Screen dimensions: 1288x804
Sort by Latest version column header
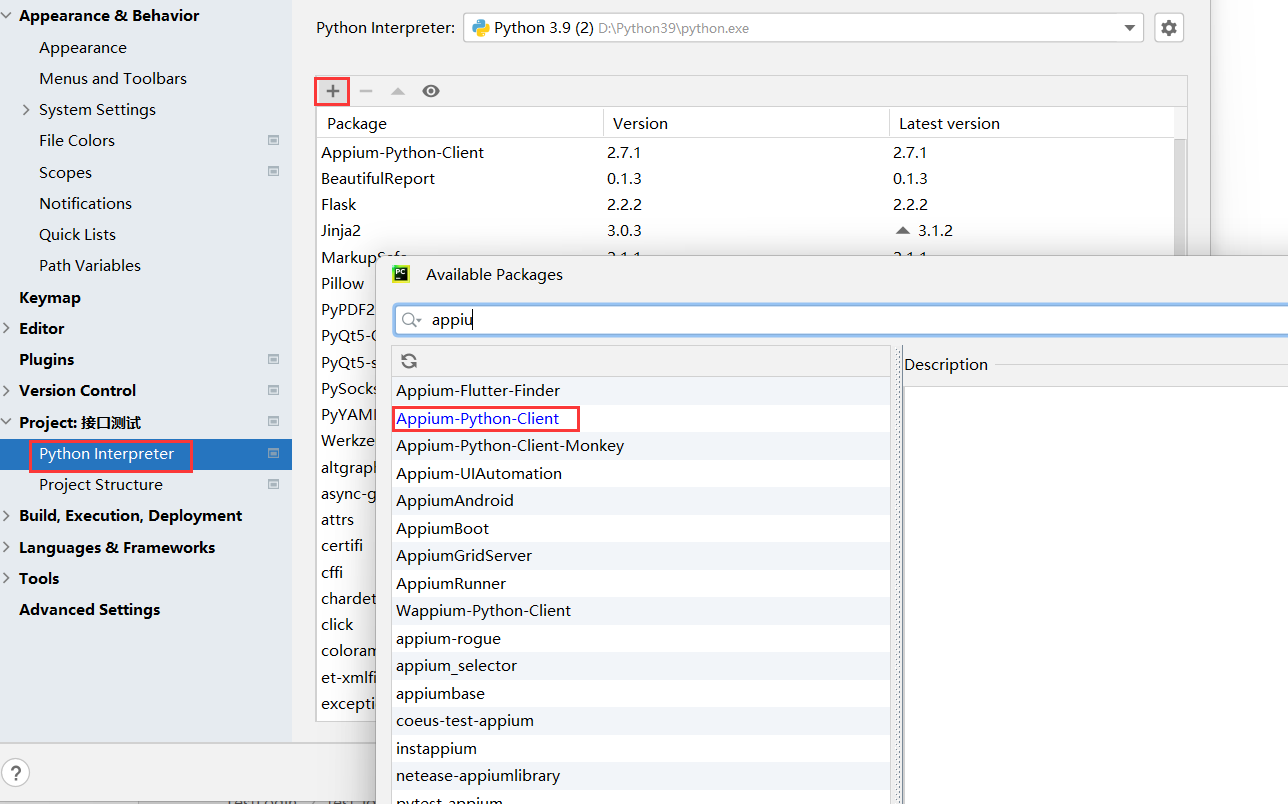[x=1031, y=124]
